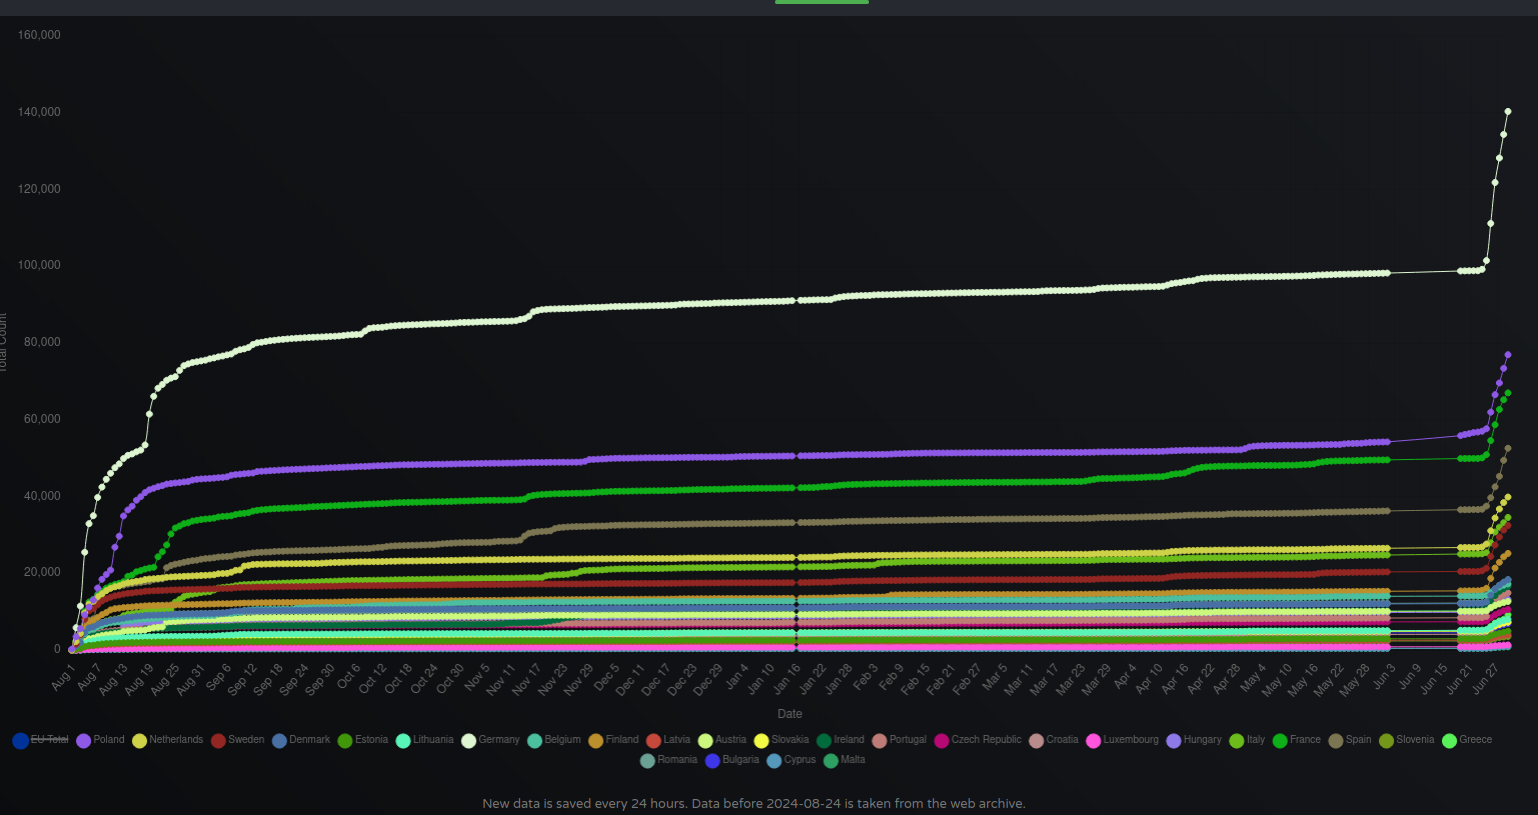The image size is (1538, 815).
Task: Click the Date axis title
Action: 790,714
